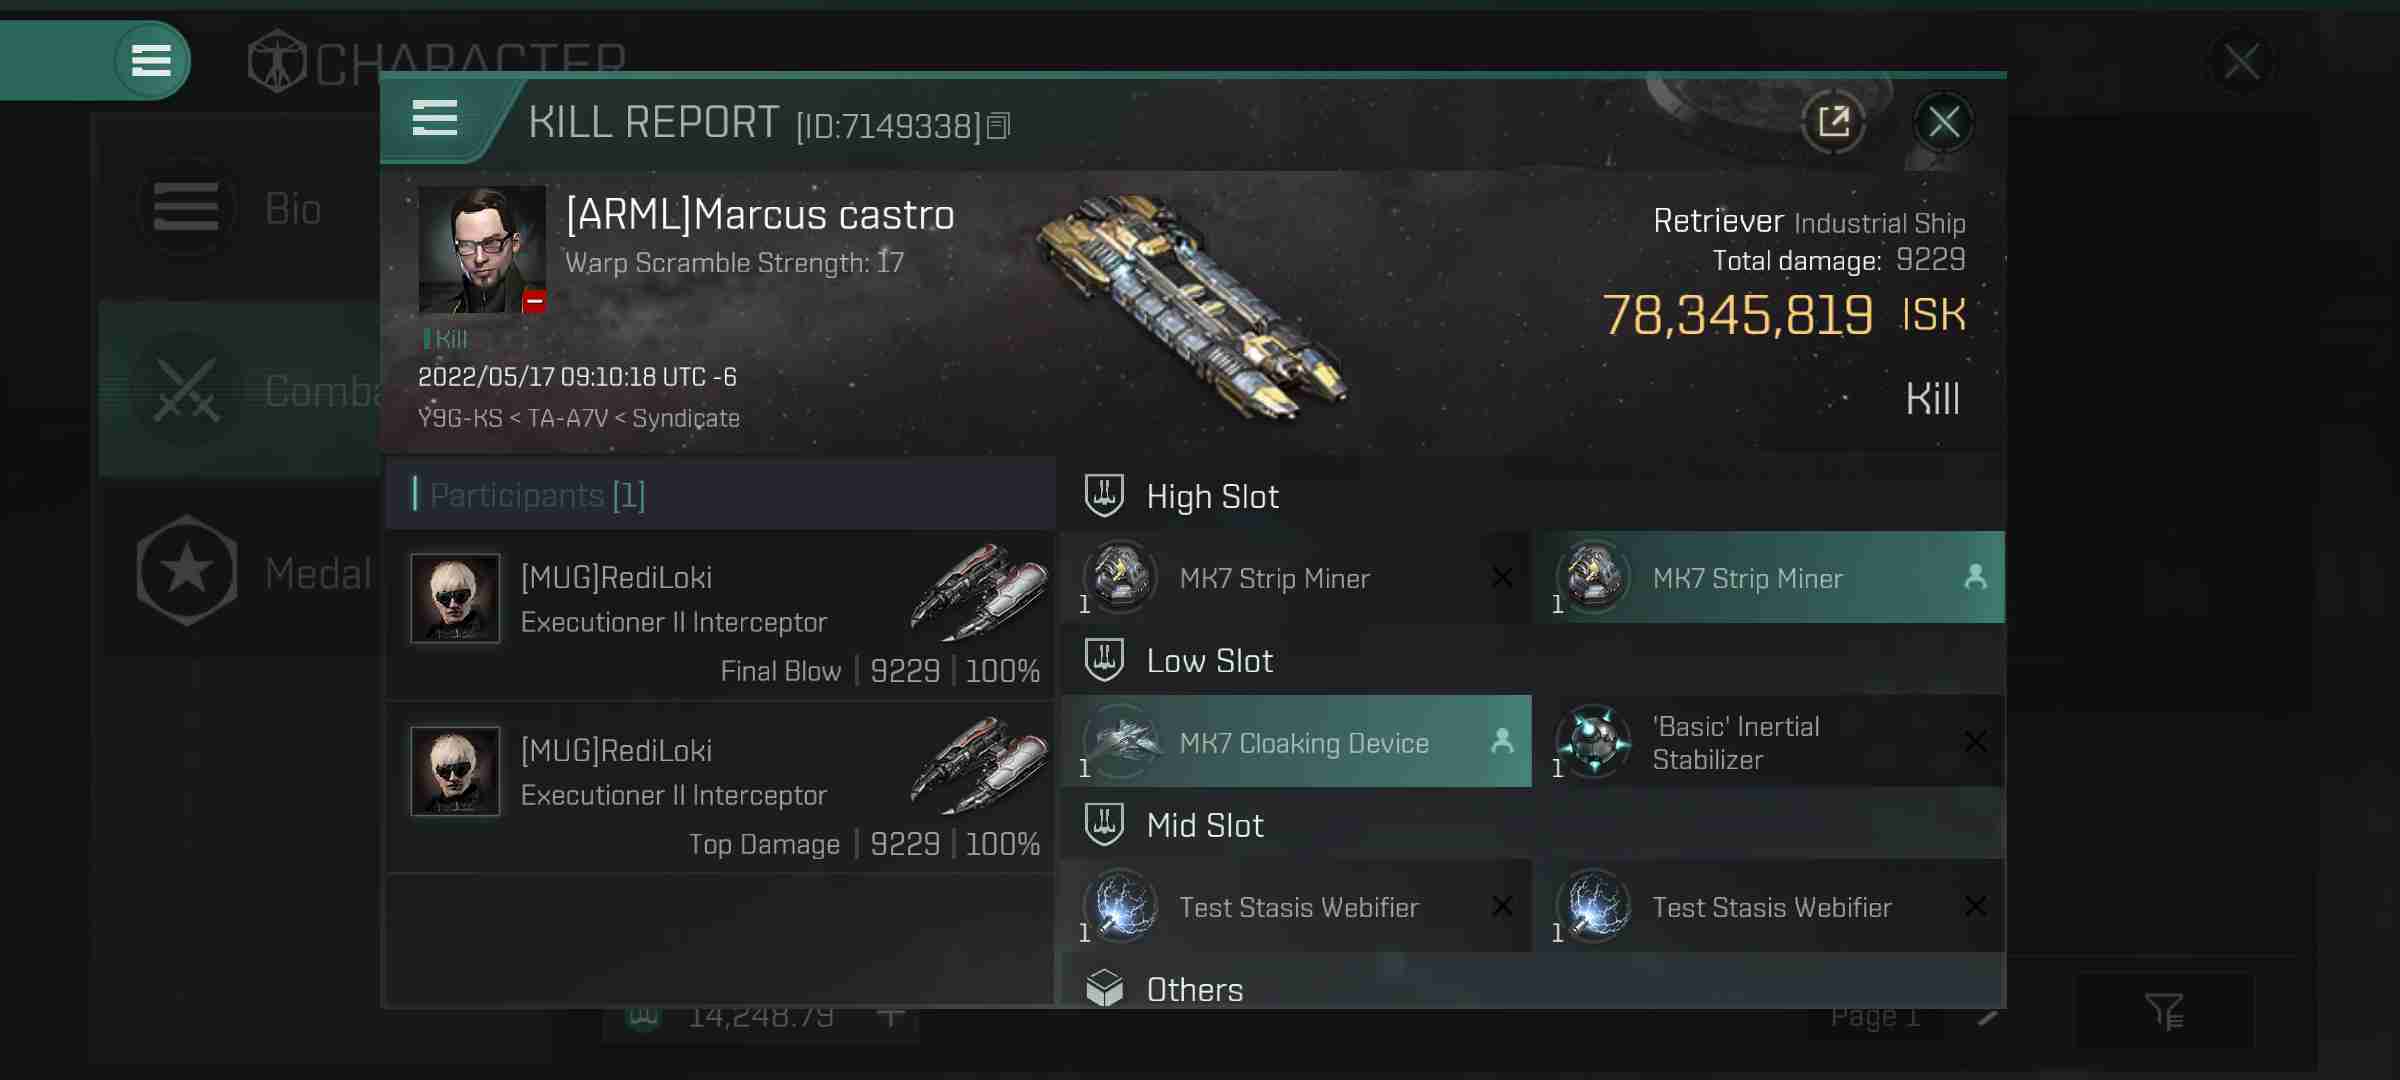Select the second Test Stasis Webifier
Viewport: 2400px width, 1080px height.
tap(1769, 906)
